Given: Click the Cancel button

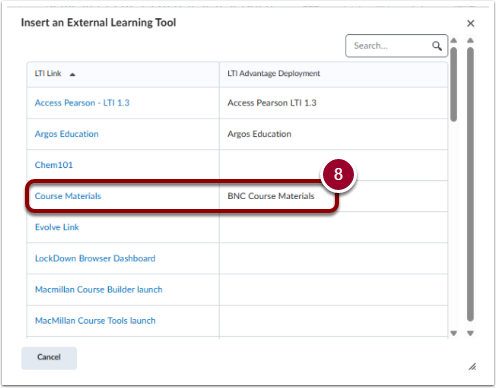Looking at the screenshot, I should tap(49, 357).
